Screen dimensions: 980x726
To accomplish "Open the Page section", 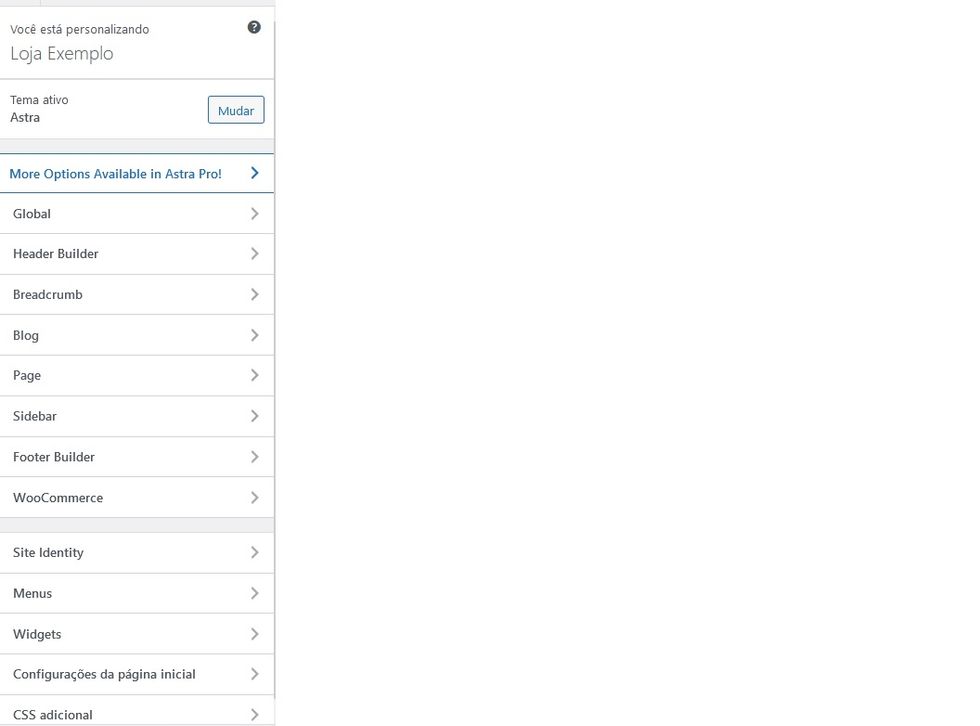I will (137, 375).
